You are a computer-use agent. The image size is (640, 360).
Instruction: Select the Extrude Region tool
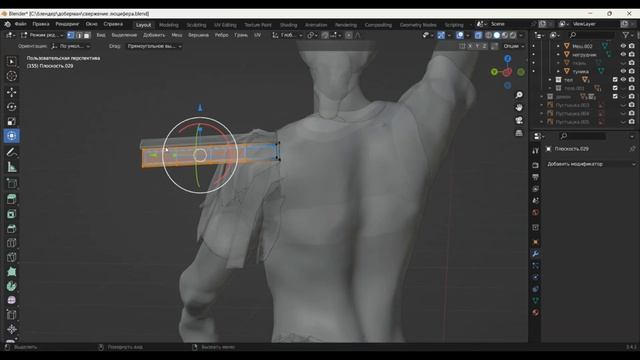point(11,199)
